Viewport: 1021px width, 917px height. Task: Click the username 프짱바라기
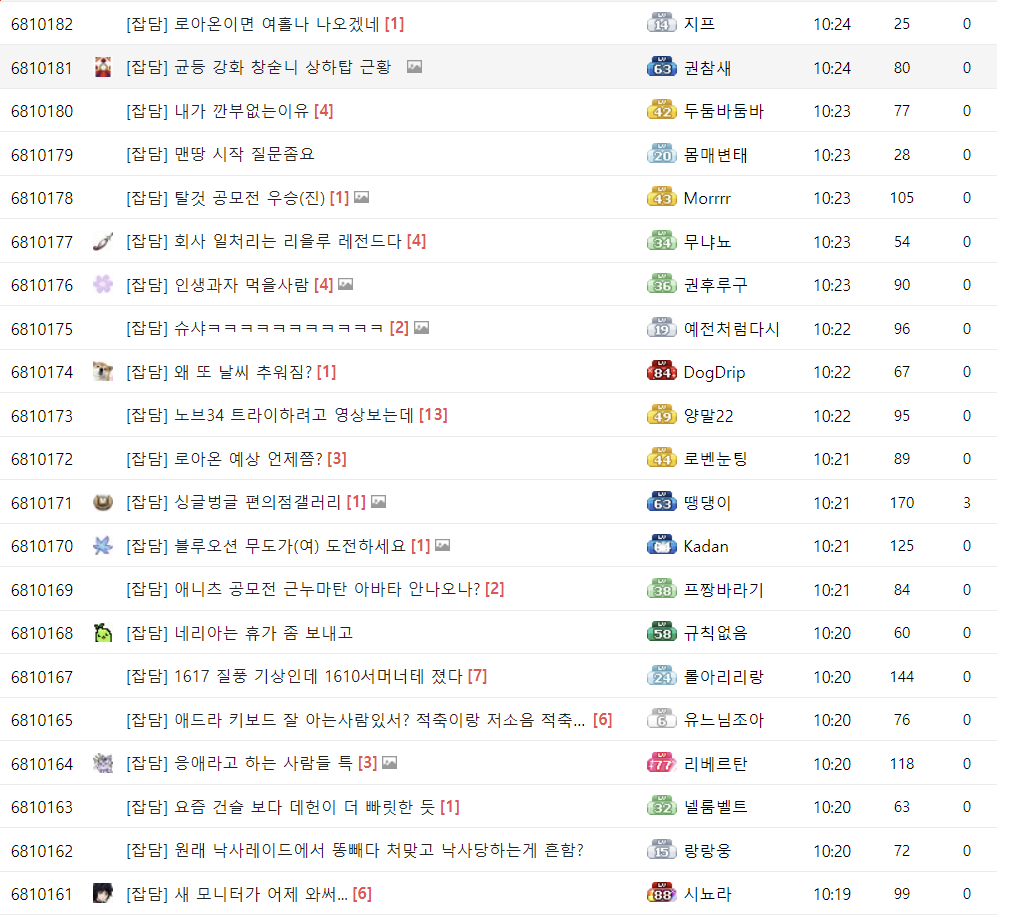723,590
